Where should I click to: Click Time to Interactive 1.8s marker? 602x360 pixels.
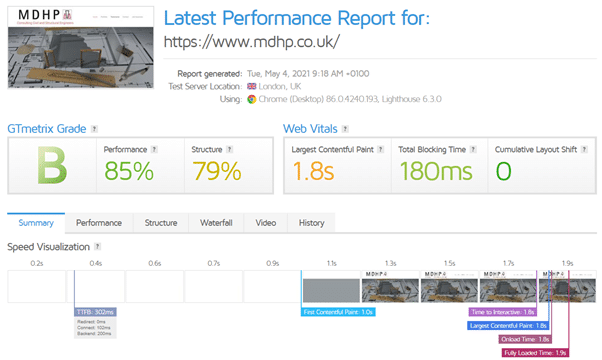pos(503,312)
